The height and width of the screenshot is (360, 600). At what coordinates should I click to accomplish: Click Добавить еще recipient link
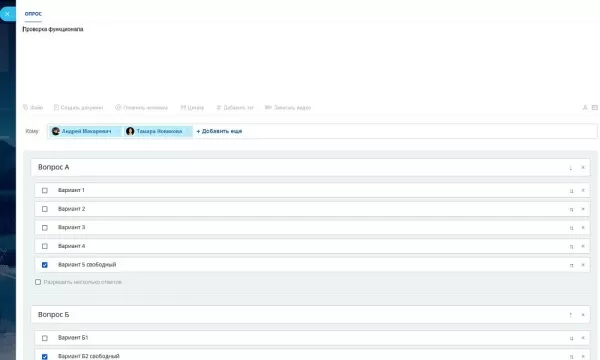pos(219,131)
